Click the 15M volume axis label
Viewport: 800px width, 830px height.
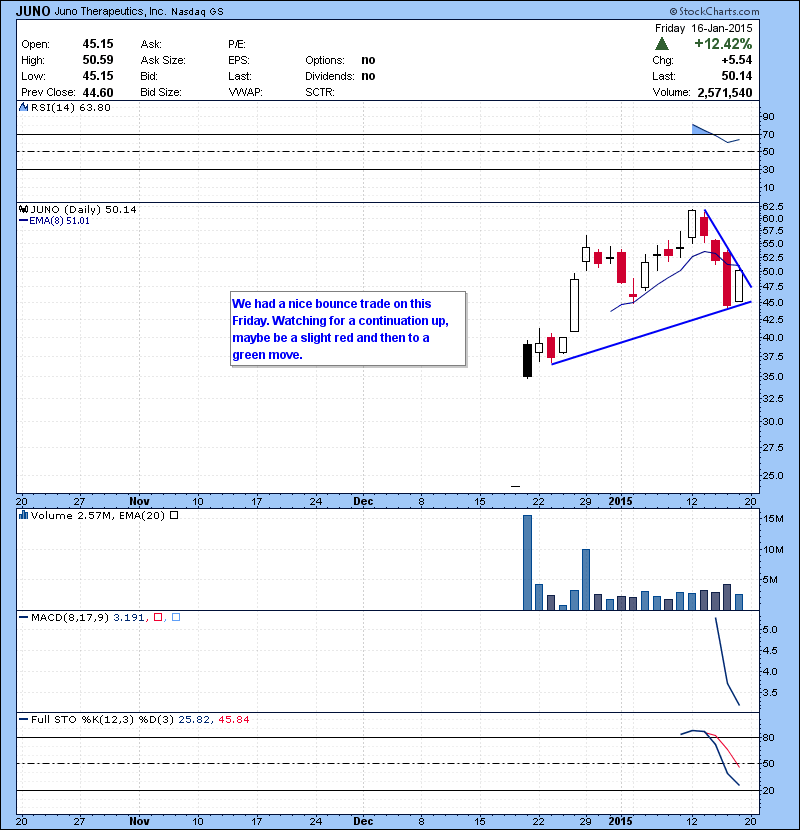click(772, 519)
